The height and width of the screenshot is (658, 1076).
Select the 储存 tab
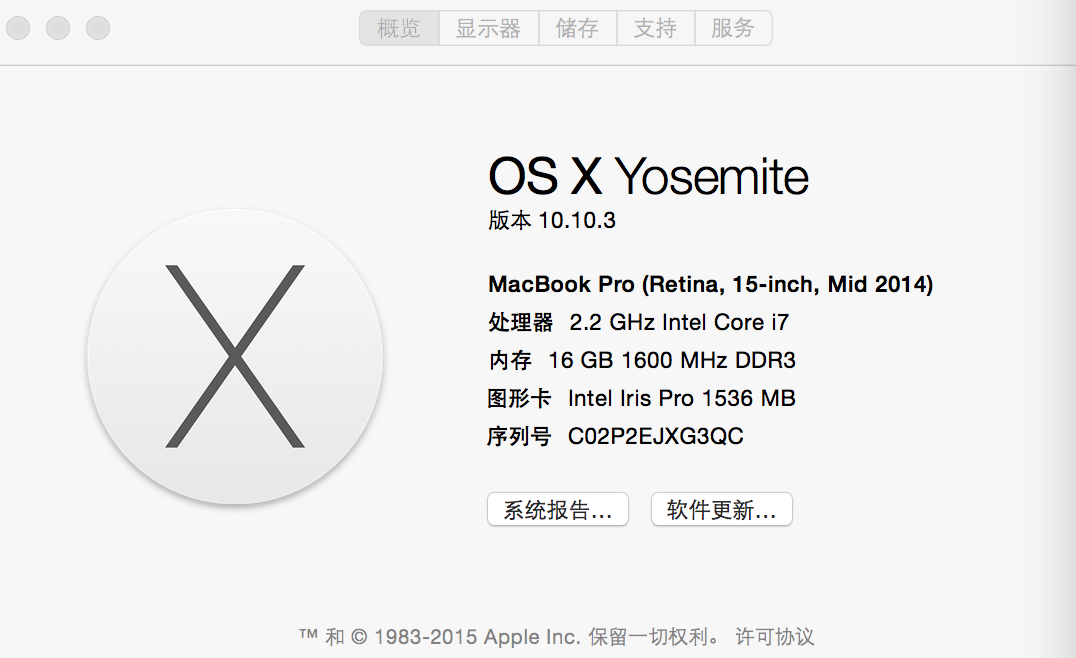pyautogui.click(x=577, y=28)
